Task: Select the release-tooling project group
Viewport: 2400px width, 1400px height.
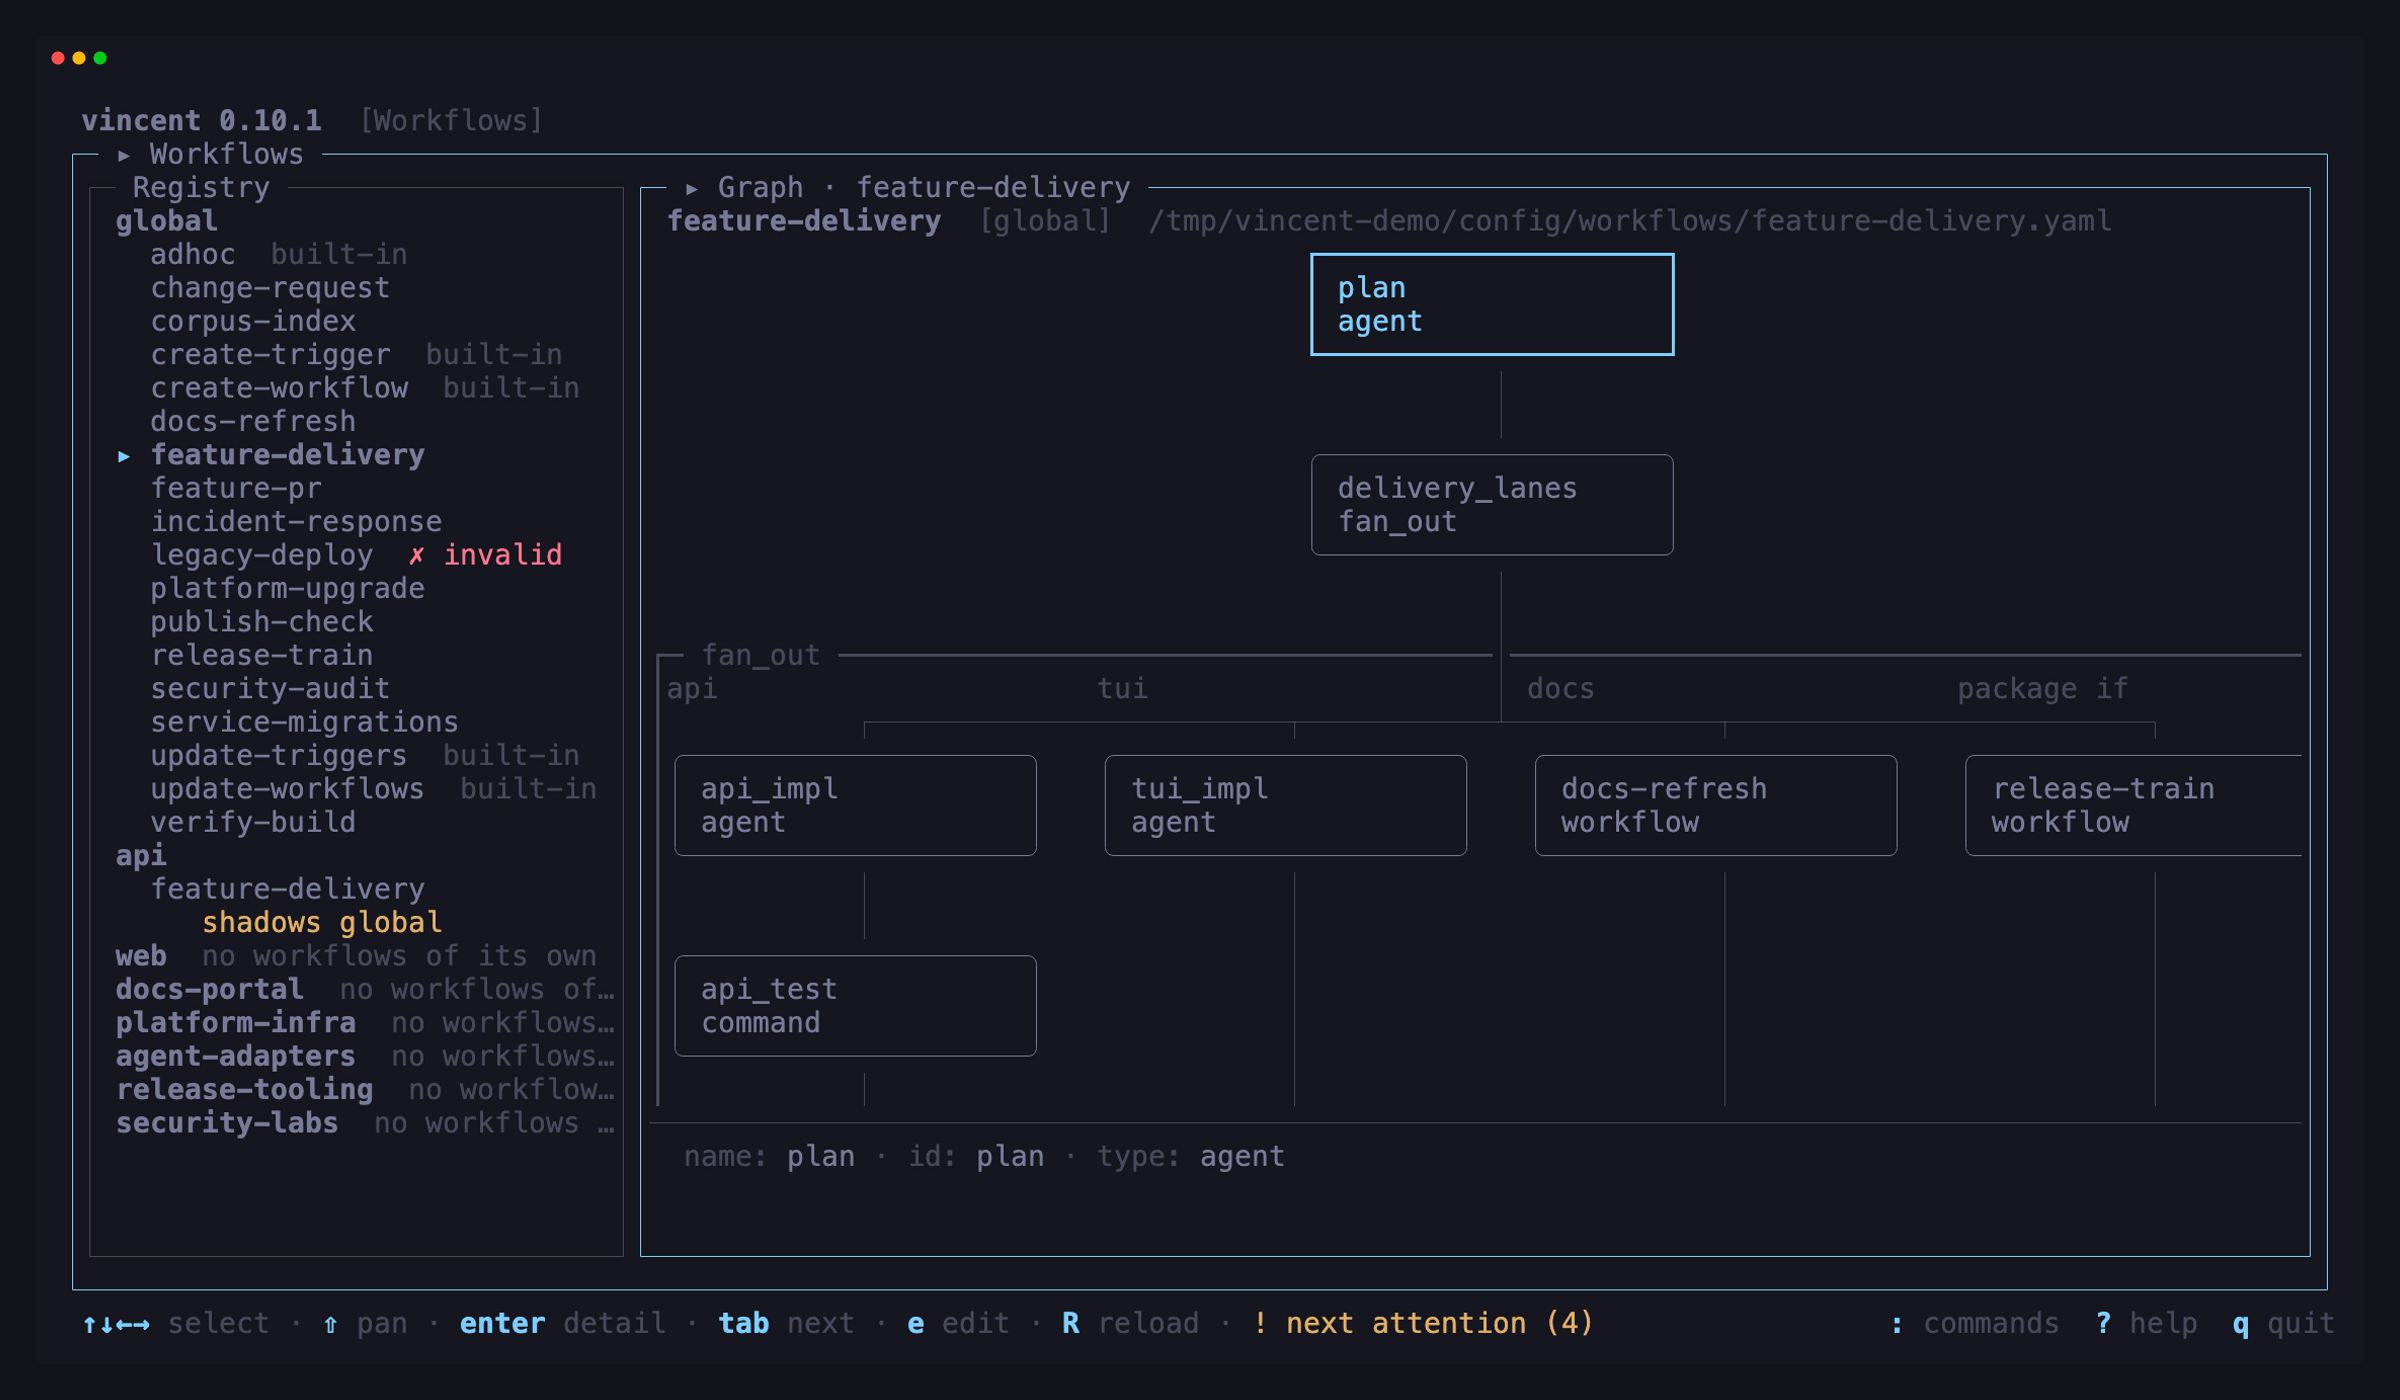Action: 244,1090
